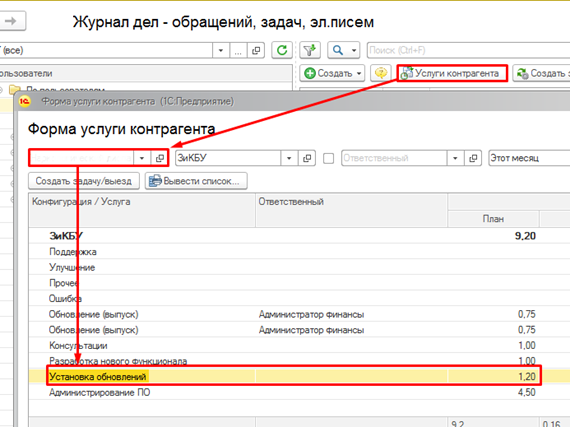Toggle the checkbox before Ответственный field
This screenshot has height=427, width=570.
tap(328, 158)
